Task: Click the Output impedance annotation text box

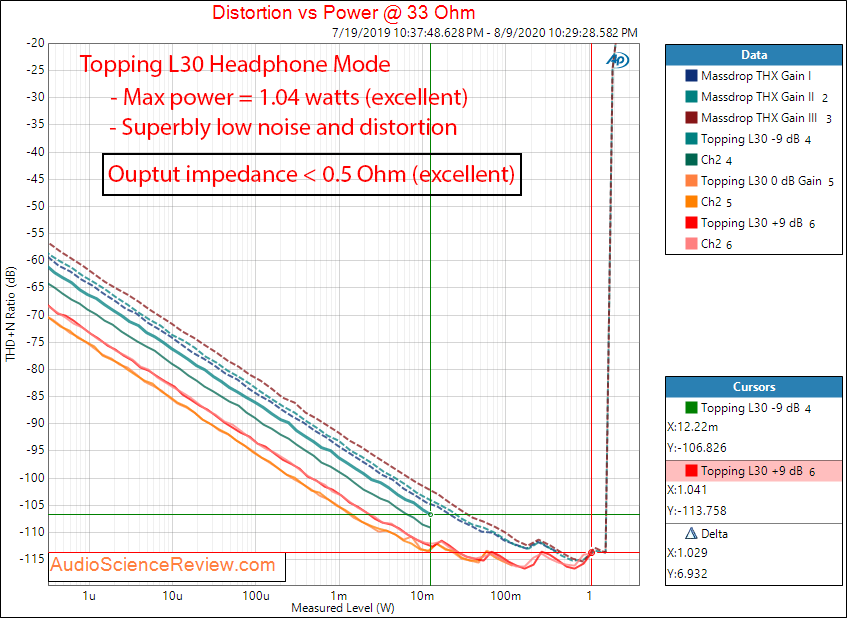Action: [x=312, y=174]
